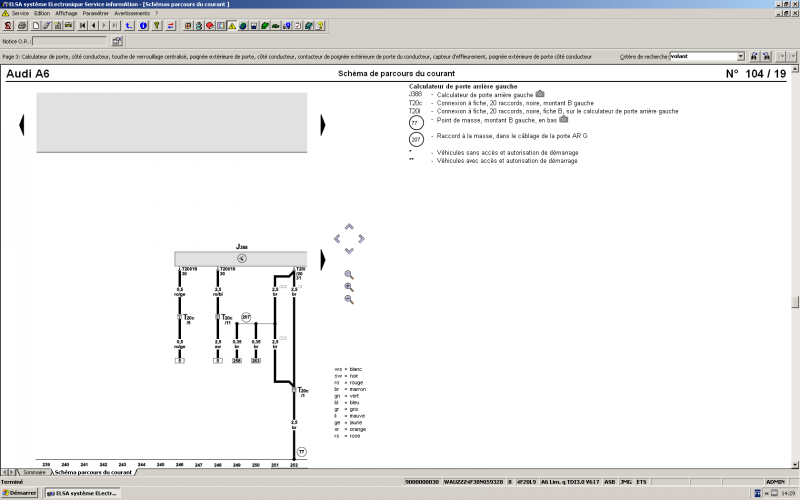The height and width of the screenshot is (500, 800).
Task: Click the search criteria field containing 'volant'
Action: 703,56
